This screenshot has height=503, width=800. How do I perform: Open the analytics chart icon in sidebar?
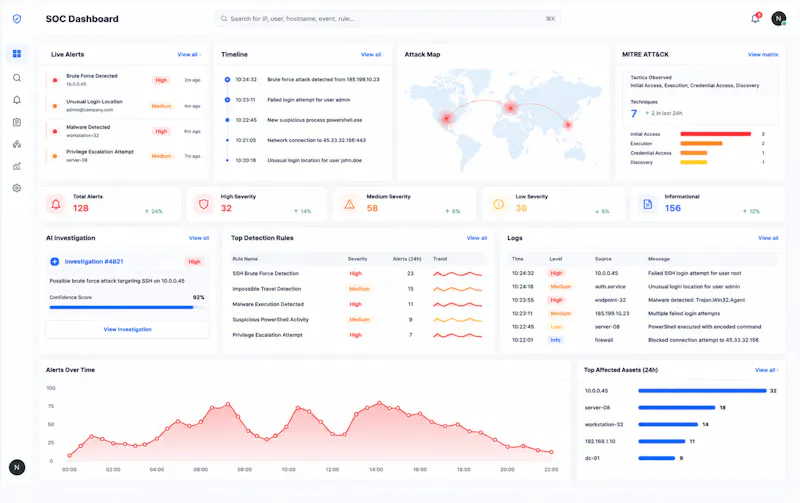tap(17, 166)
